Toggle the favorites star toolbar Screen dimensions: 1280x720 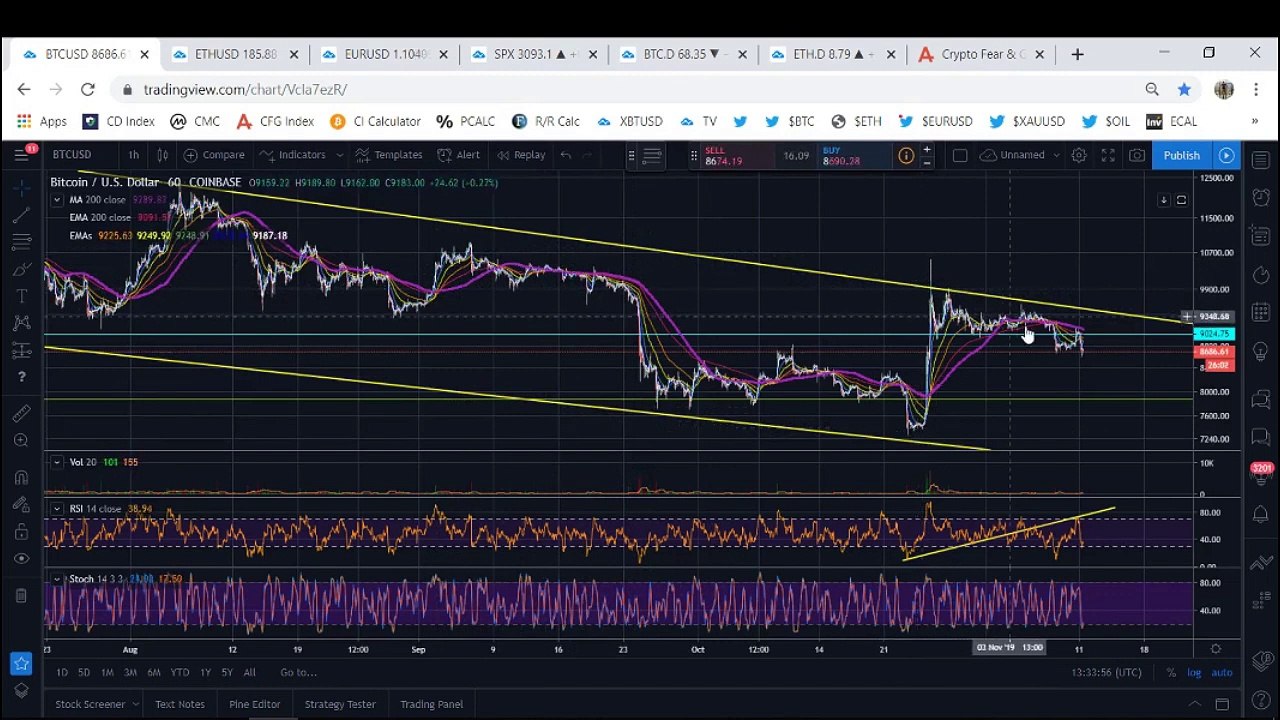[x=21, y=663]
